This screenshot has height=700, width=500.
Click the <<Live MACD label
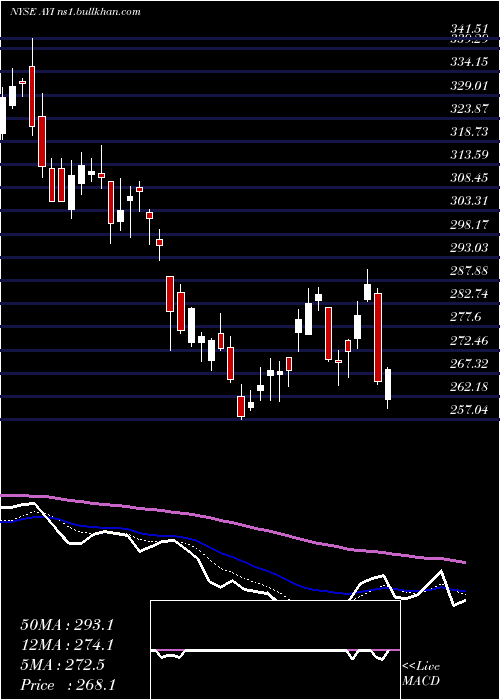tap(421, 674)
